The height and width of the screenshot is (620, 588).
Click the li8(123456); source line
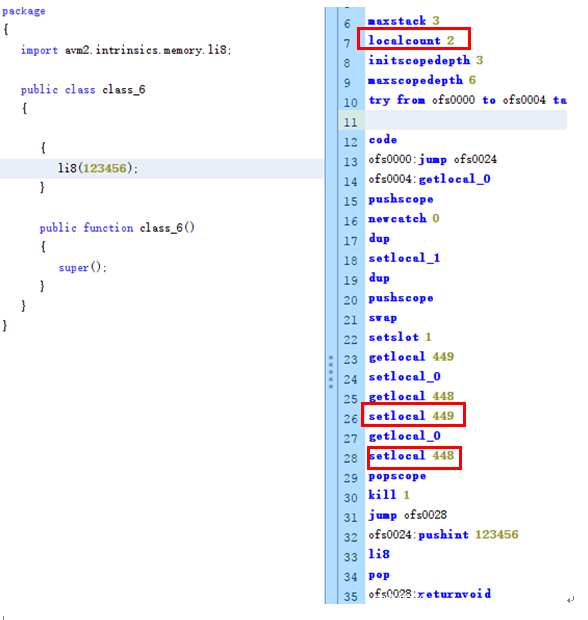[98, 168]
